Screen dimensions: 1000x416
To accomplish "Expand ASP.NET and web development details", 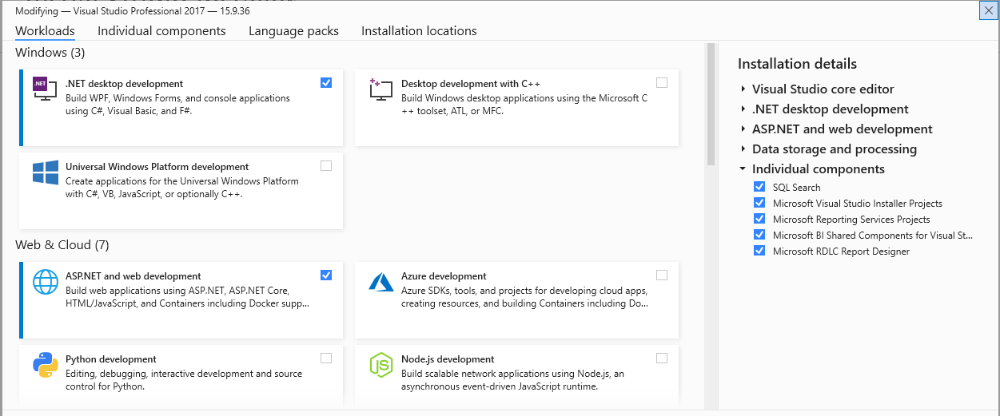I will [743, 129].
